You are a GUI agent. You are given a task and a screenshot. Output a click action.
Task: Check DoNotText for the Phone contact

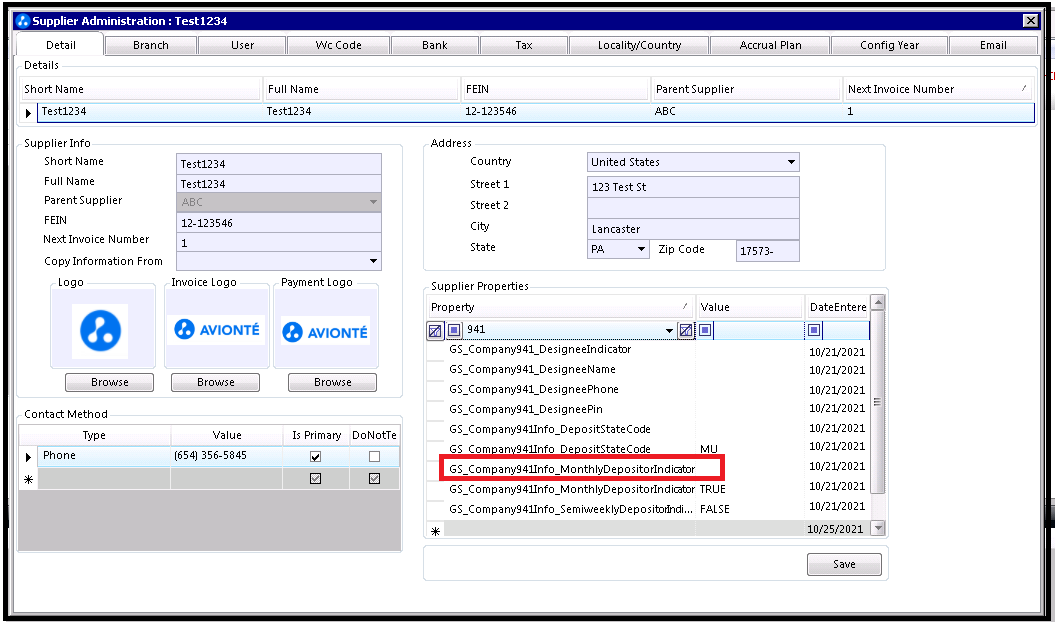[374, 457]
